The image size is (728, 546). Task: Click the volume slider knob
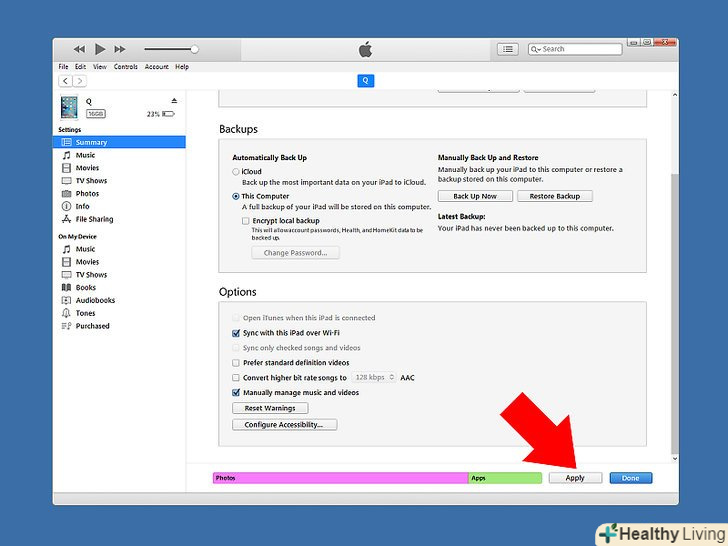[x=195, y=49]
